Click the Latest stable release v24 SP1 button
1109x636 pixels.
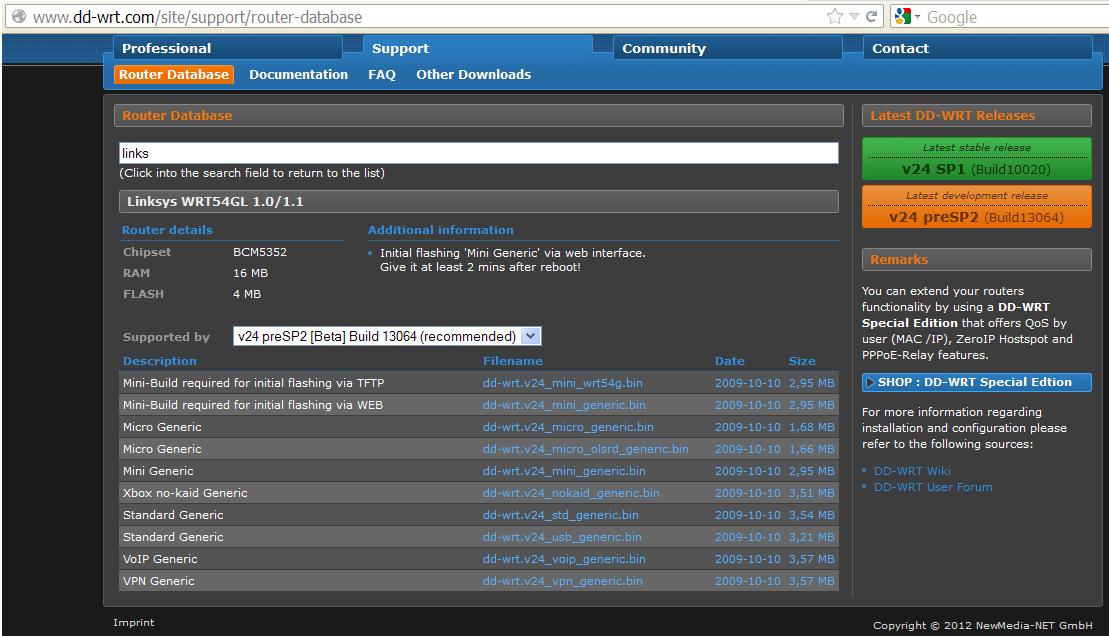tap(977, 158)
